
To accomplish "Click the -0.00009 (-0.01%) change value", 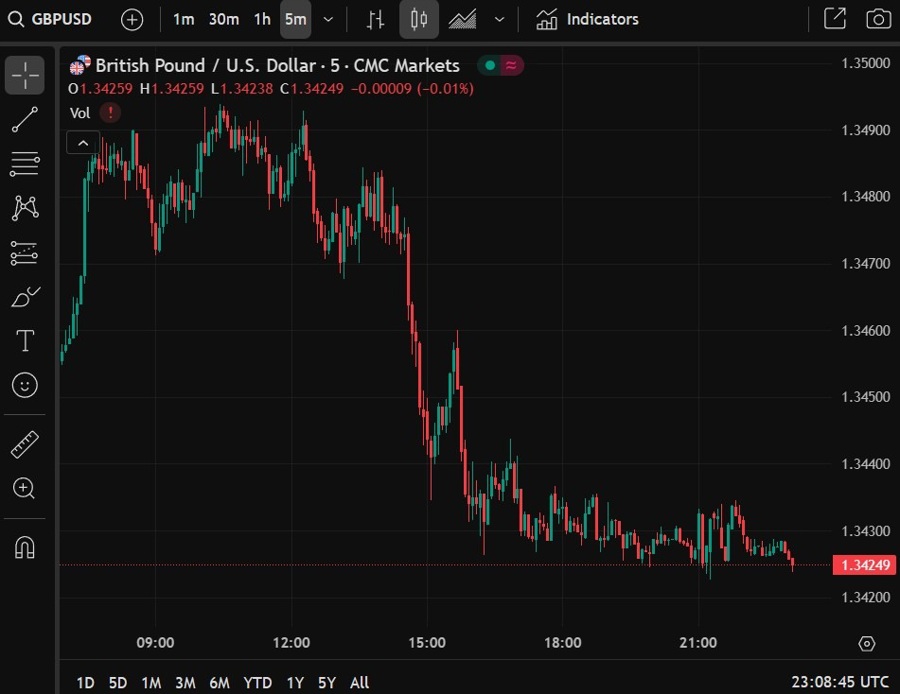I will 412,89.
